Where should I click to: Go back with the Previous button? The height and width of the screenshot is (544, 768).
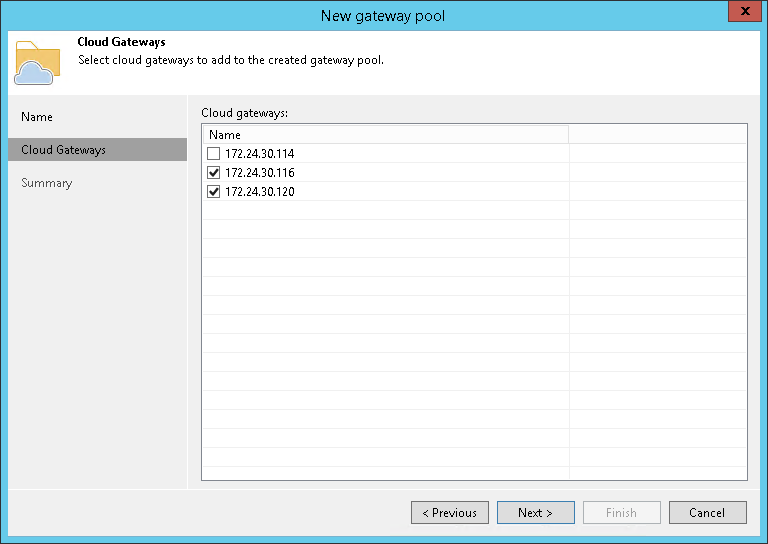450,513
